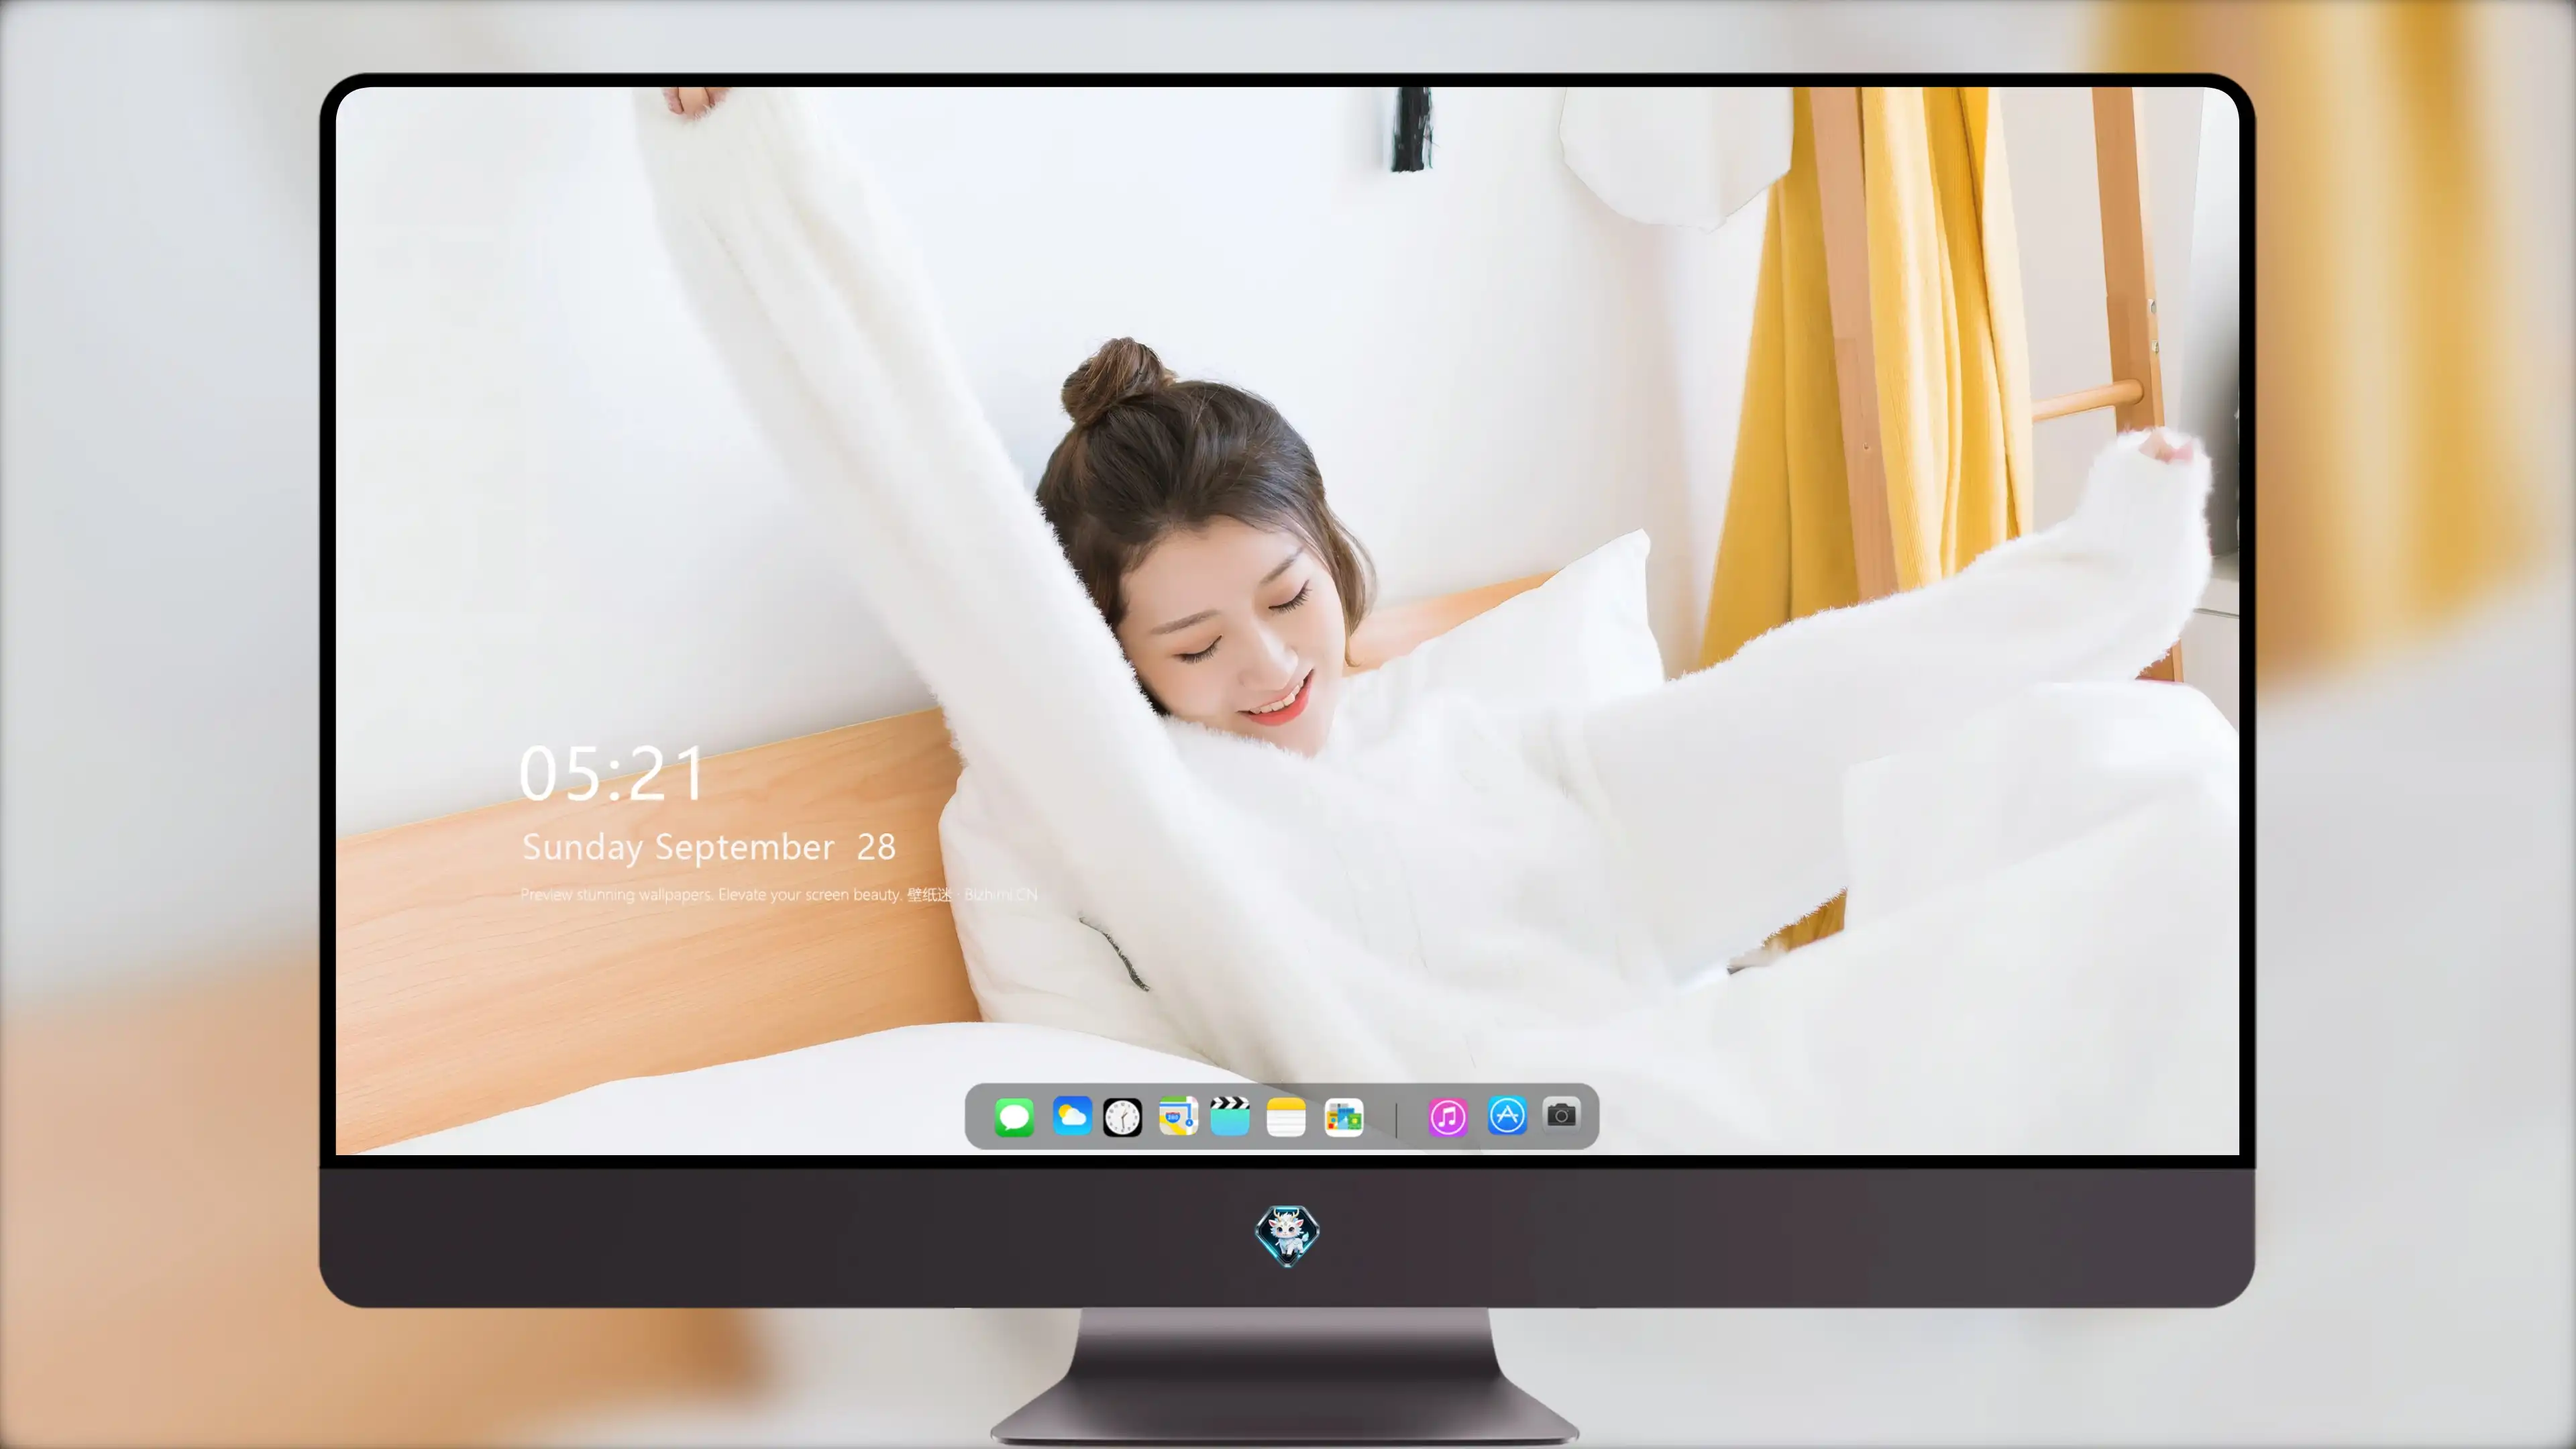
Task: Open the Weather app in the dock
Action: tap(1071, 1116)
